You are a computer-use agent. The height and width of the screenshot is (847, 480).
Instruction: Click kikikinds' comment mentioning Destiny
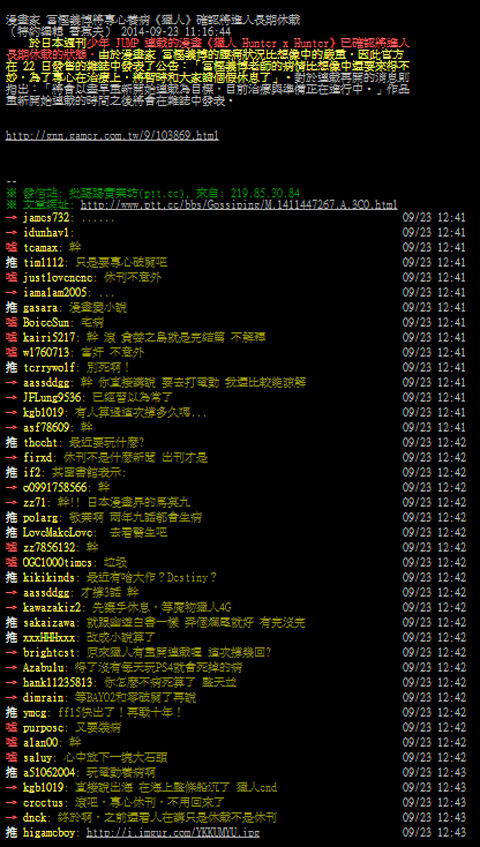coord(151,577)
